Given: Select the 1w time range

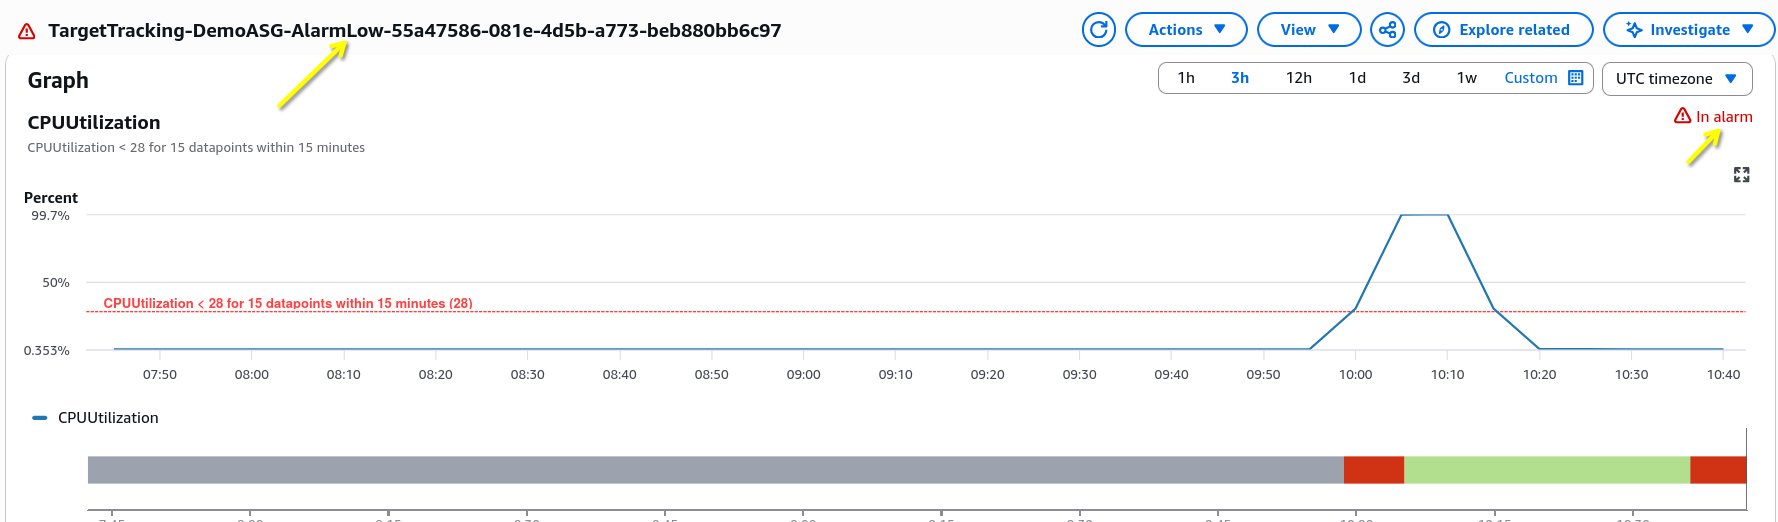Looking at the screenshot, I should (x=1466, y=77).
